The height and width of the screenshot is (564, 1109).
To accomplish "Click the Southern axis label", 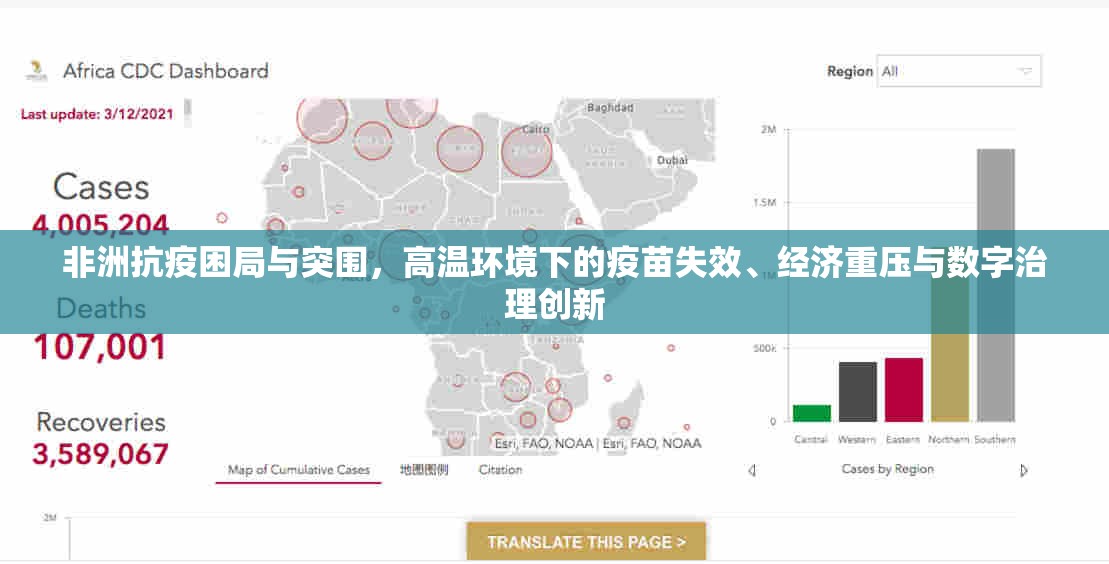I will point(995,439).
